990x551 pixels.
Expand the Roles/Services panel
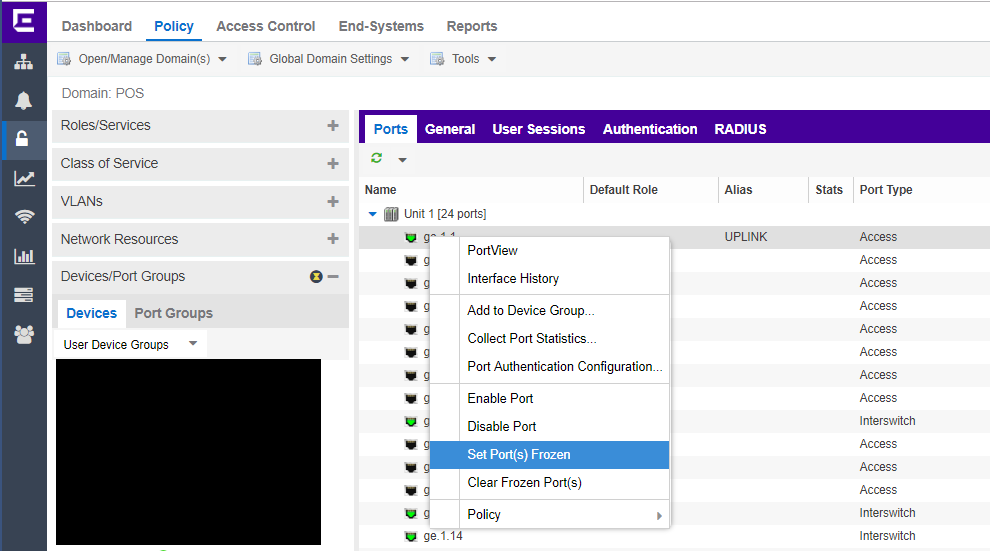(x=332, y=126)
